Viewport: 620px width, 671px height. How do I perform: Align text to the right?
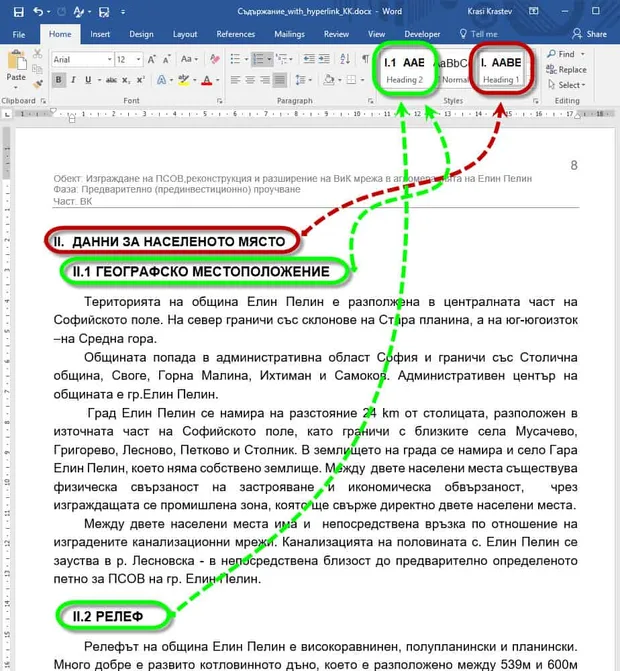(265, 80)
